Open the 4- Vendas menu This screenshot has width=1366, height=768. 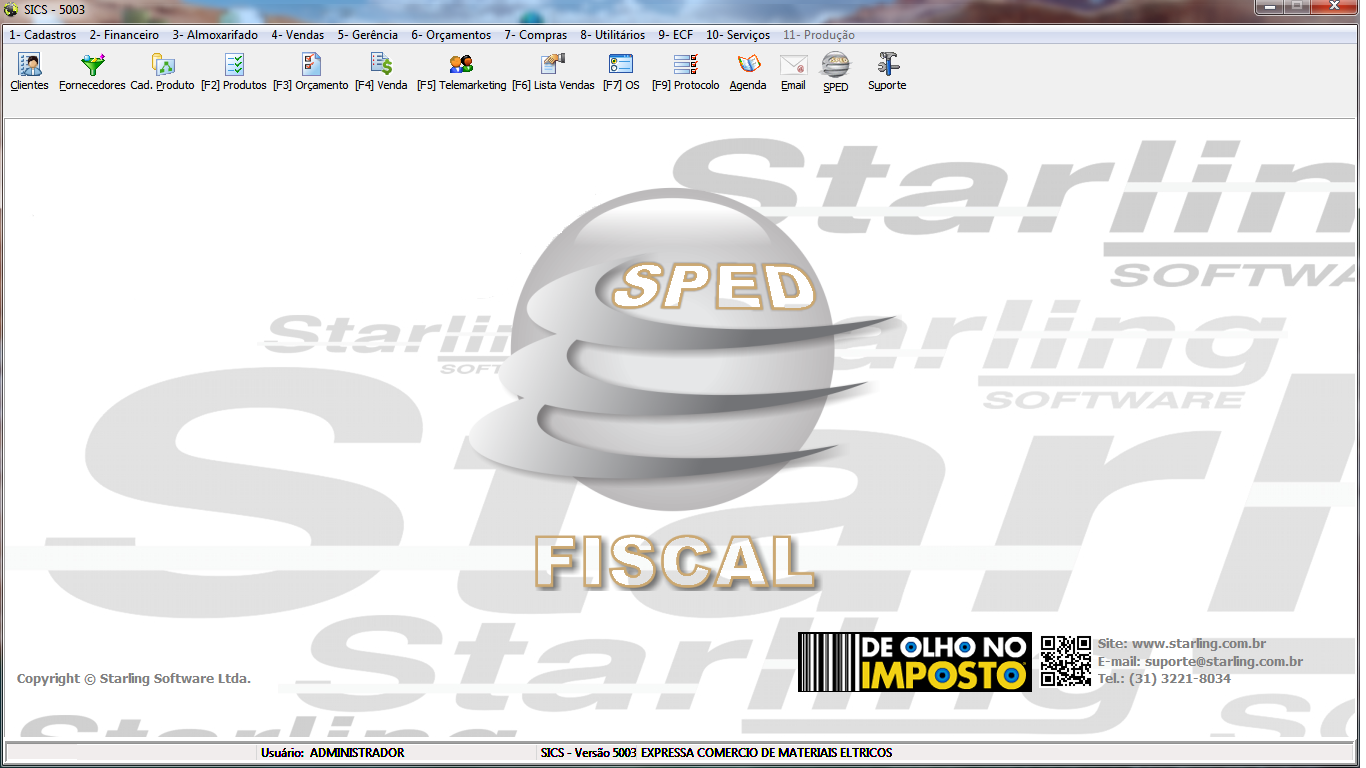297,35
